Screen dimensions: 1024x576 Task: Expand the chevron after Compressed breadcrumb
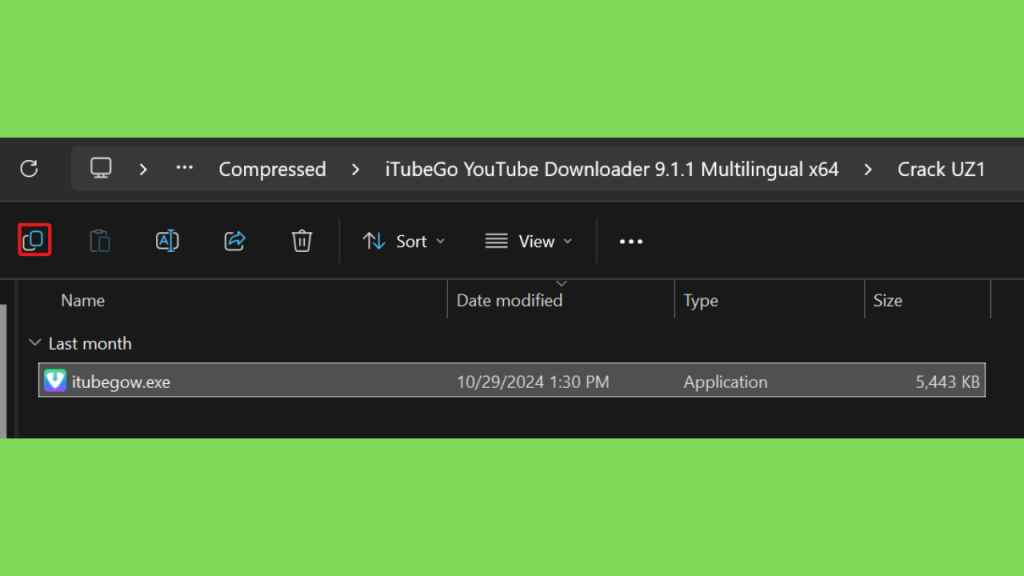click(x=355, y=170)
